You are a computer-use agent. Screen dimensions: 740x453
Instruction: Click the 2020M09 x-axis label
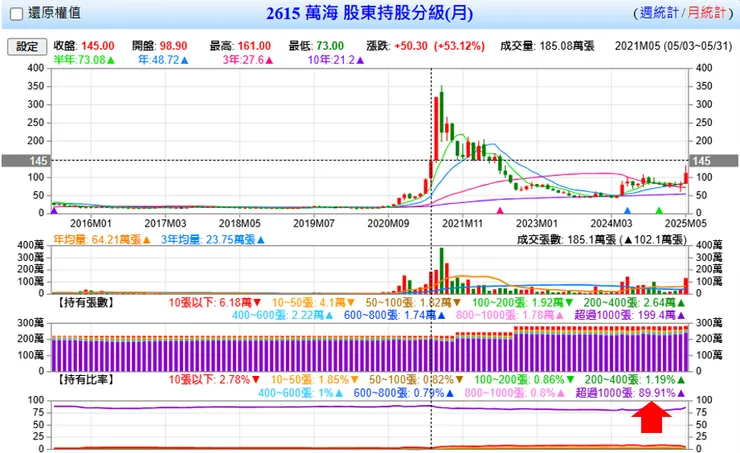point(388,223)
